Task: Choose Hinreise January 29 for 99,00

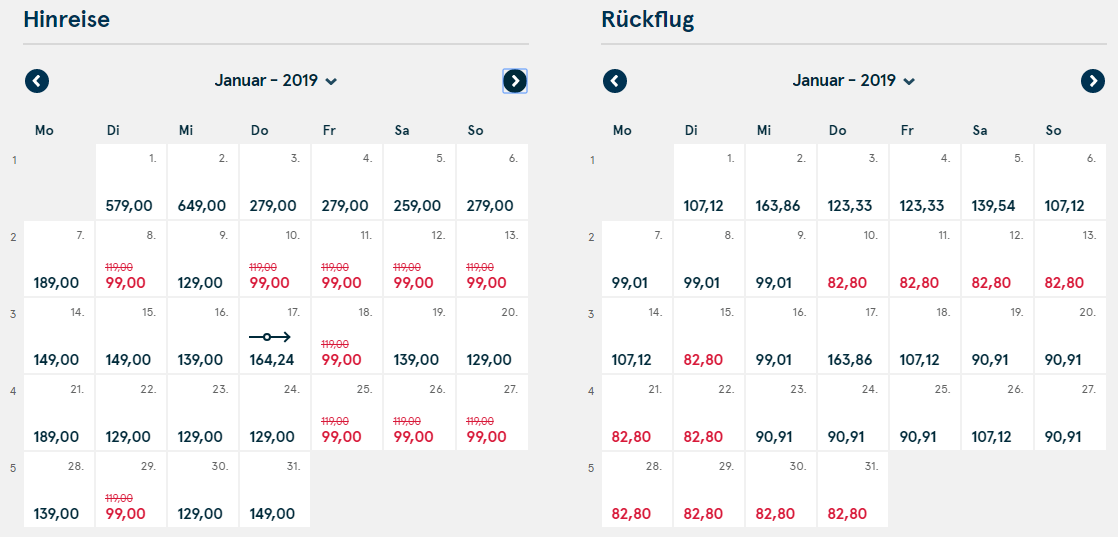Action: pyautogui.click(x=131, y=489)
